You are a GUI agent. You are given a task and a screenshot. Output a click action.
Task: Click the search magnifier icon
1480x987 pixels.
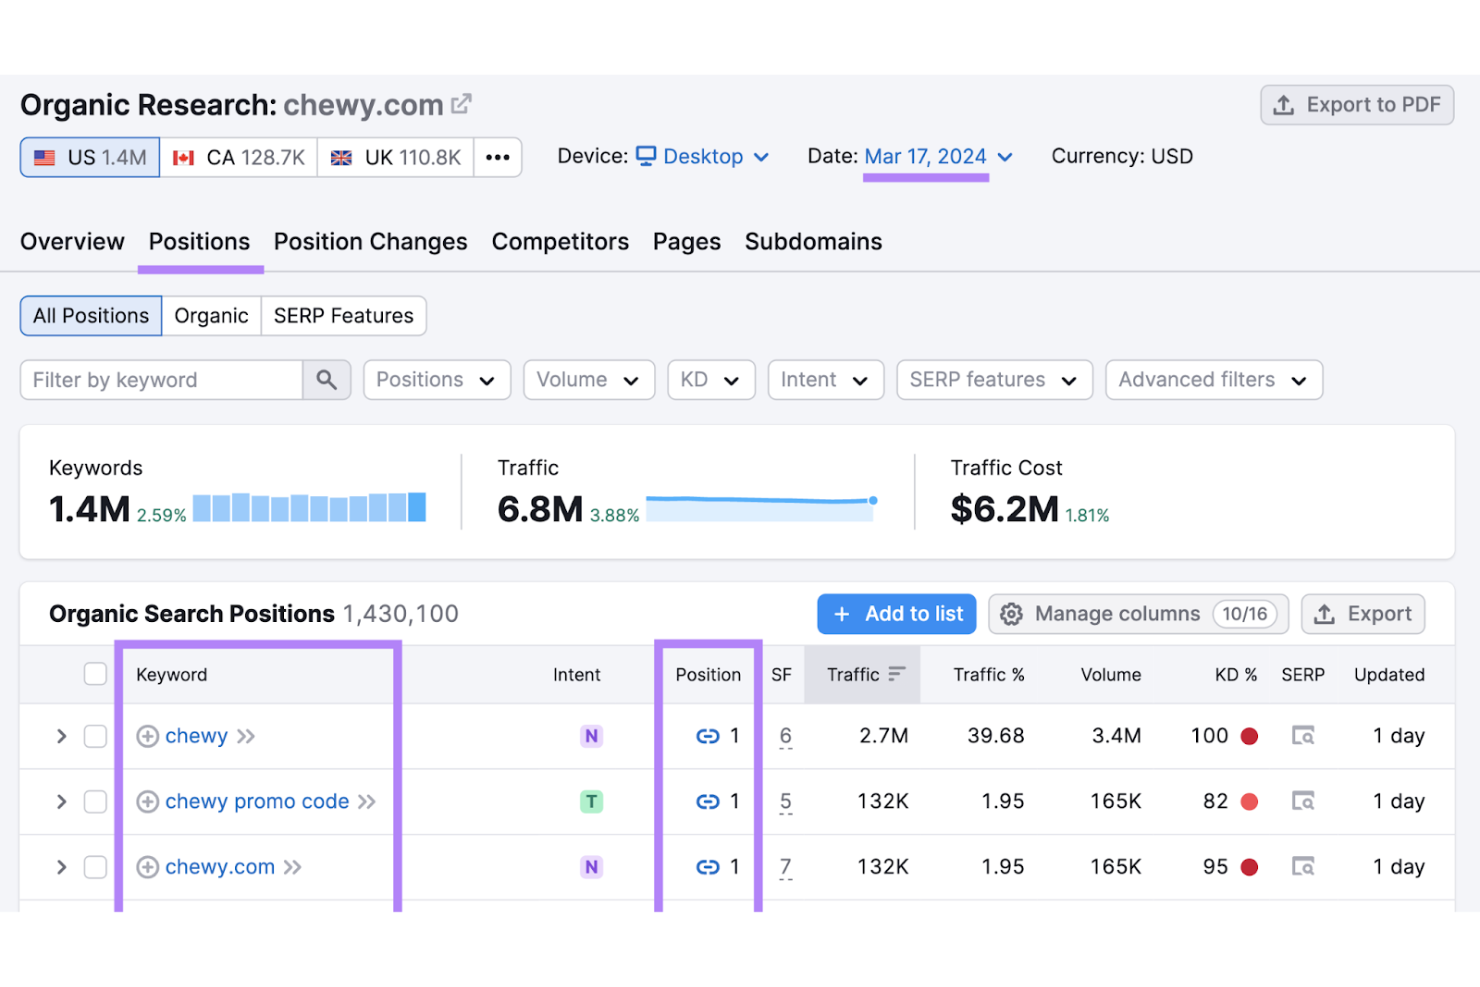[327, 380]
